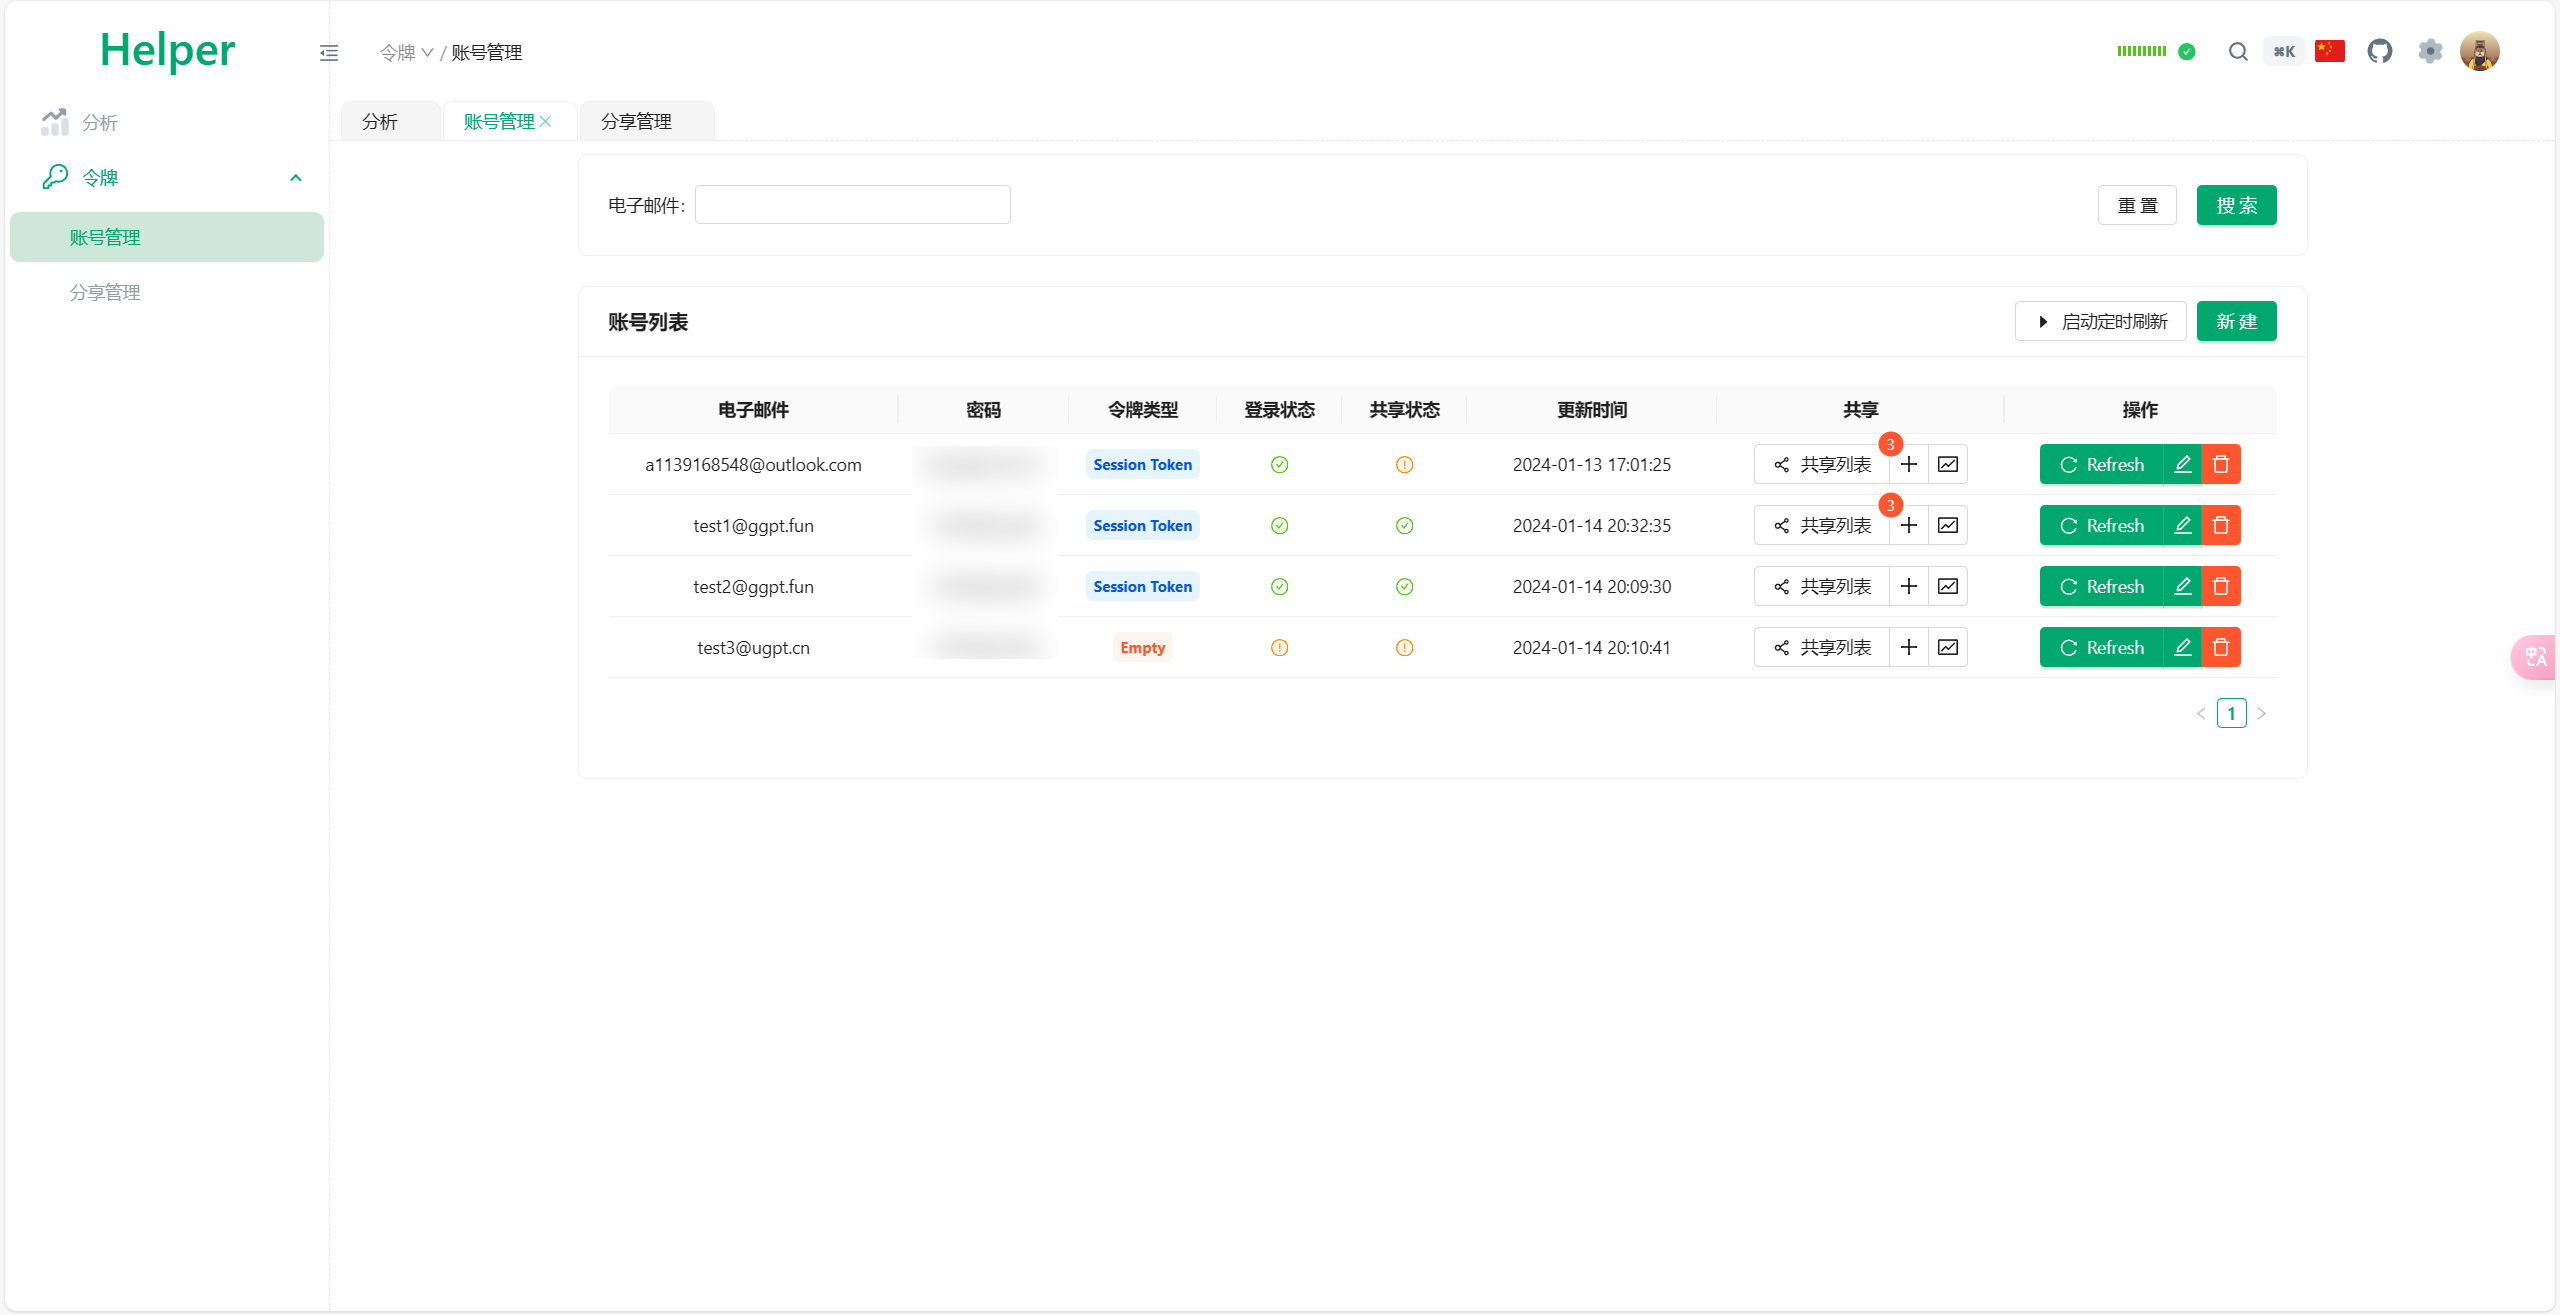
Task: Start scheduled refresh (启动定时刷新)
Action: pyautogui.click(x=2101, y=321)
